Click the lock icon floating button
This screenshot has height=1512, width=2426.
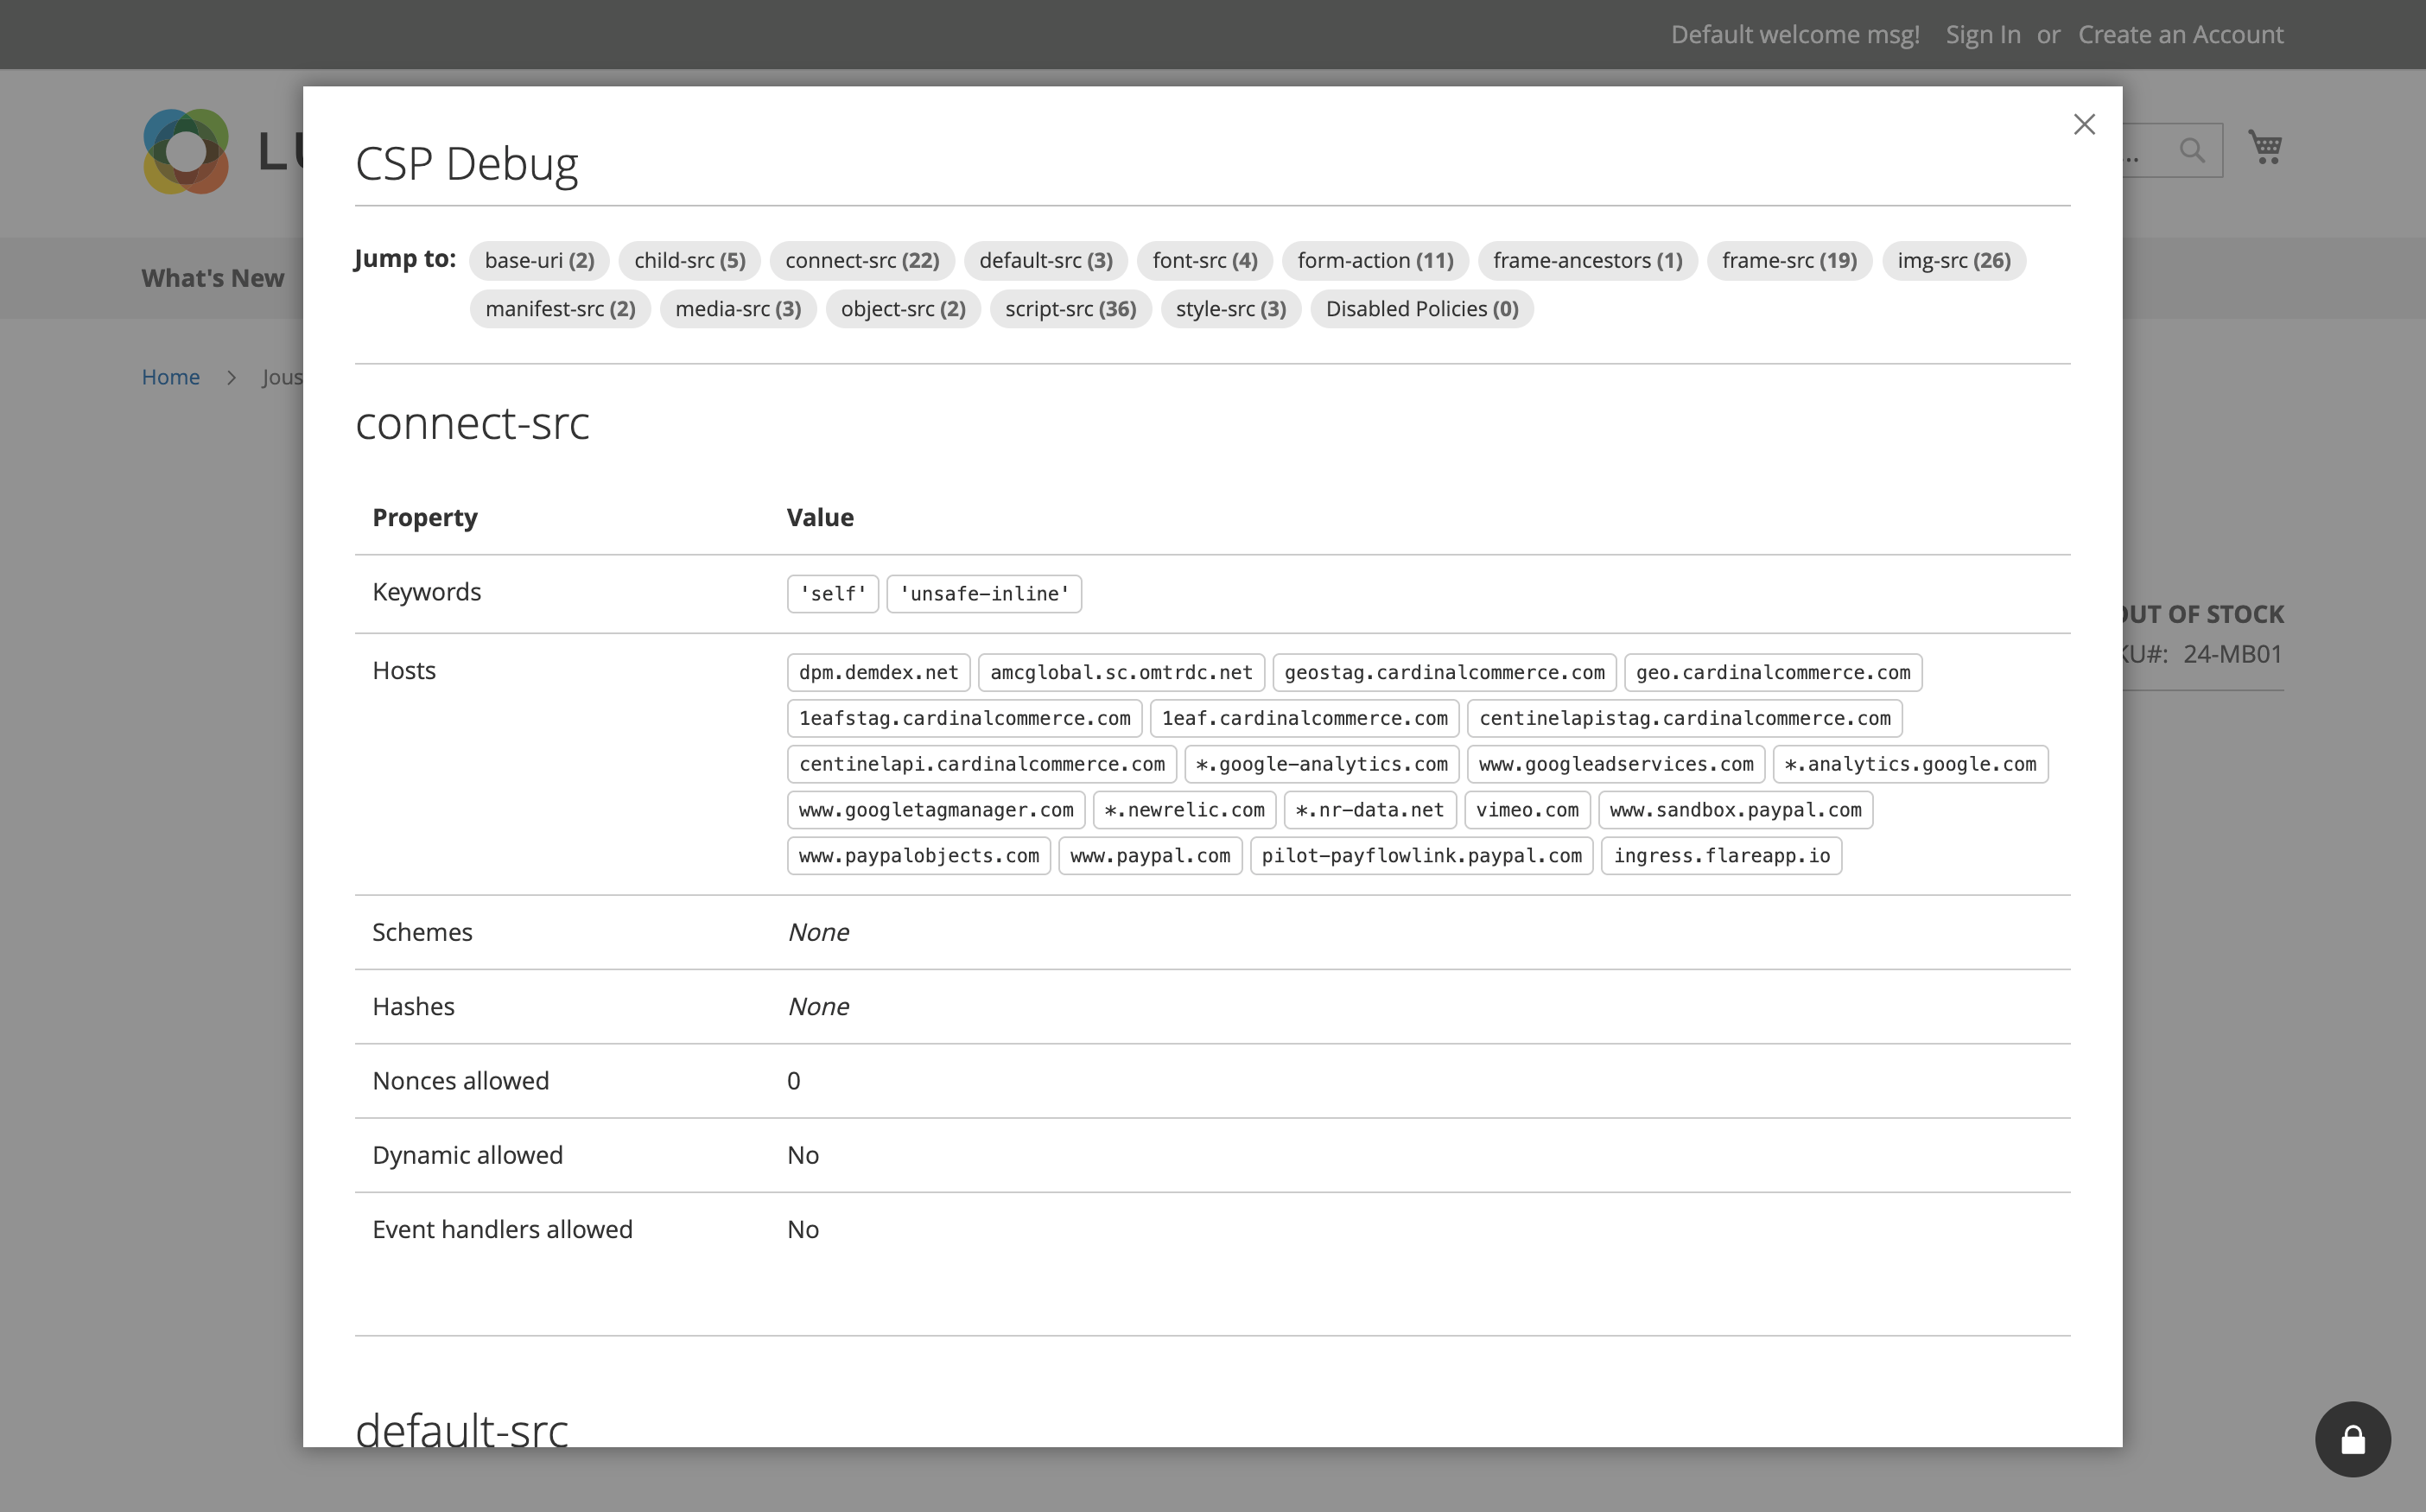tap(2352, 1439)
